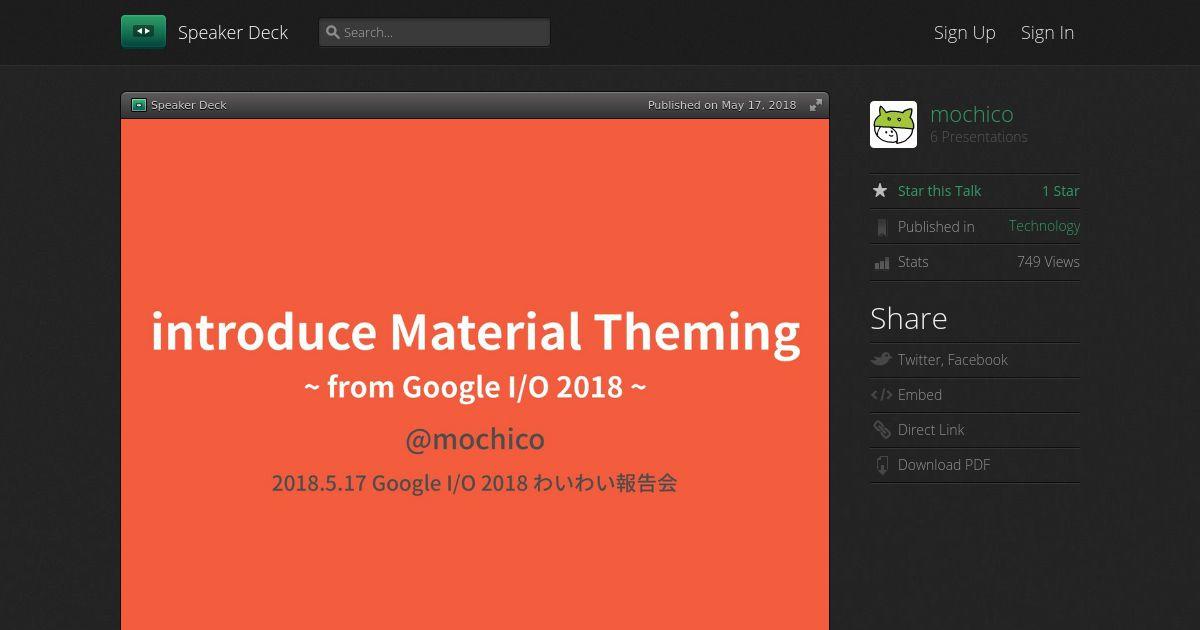Click the small Speaker Deck icon in player header

point(139,105)
